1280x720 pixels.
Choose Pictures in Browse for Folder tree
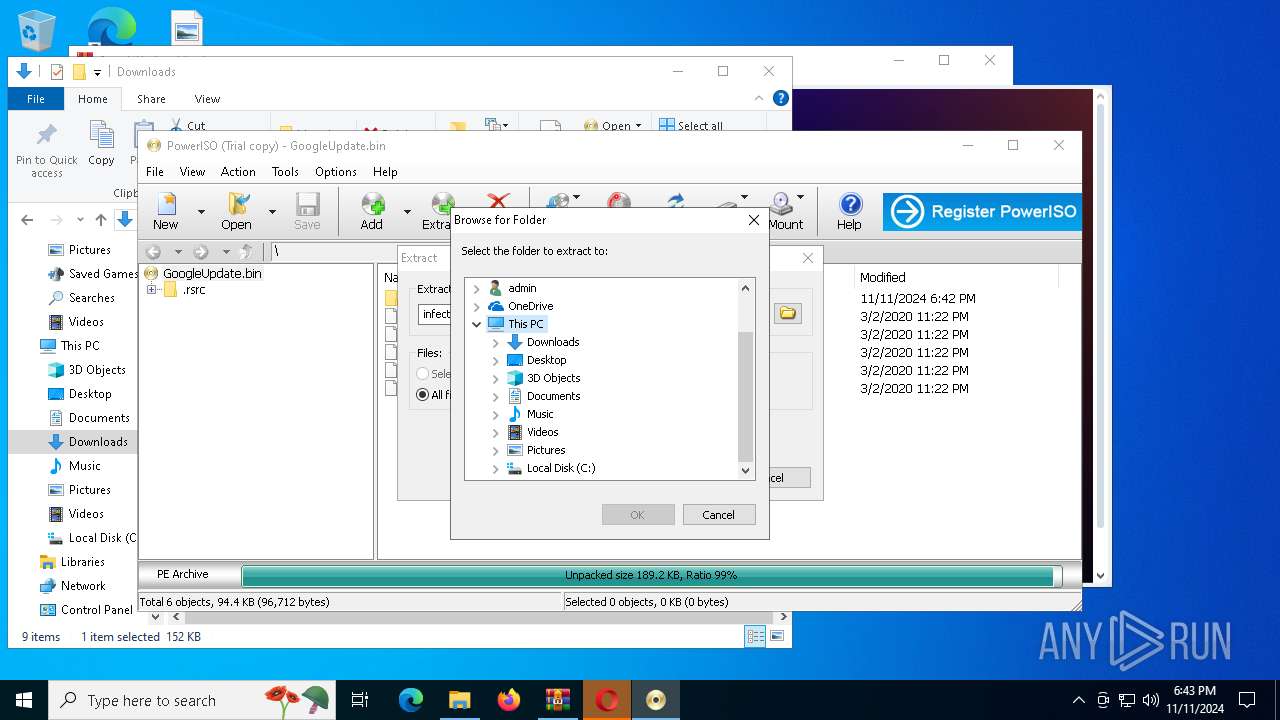click(546, 450)
